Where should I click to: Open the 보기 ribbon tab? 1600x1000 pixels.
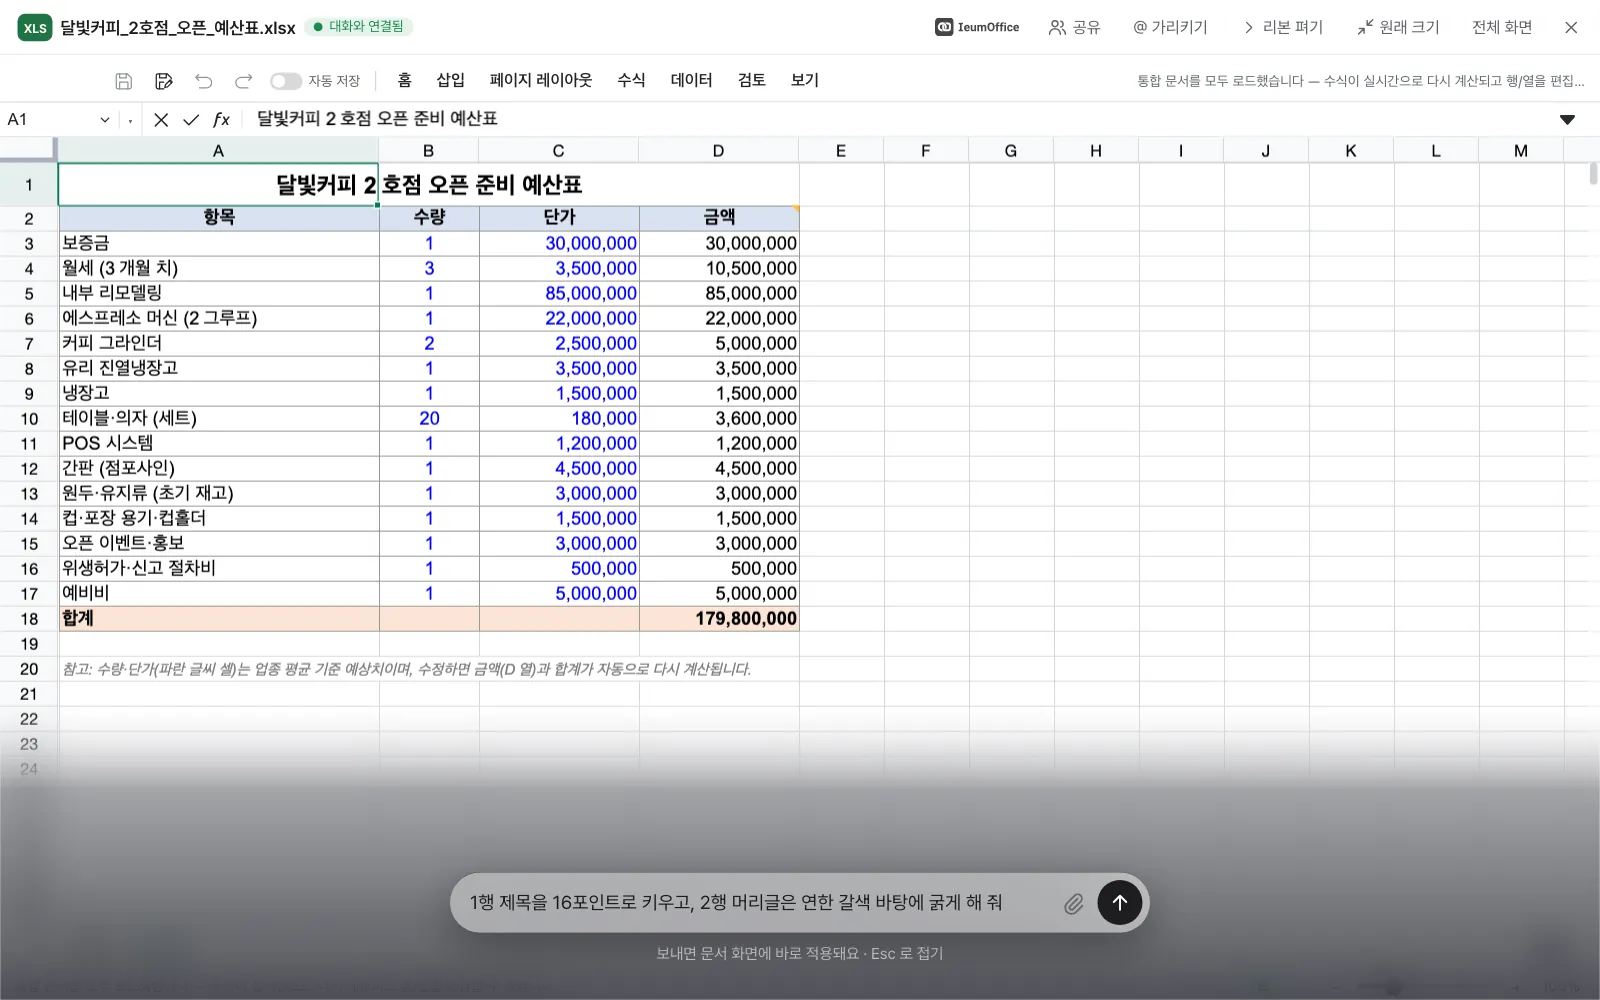click(x=805, y=80)
